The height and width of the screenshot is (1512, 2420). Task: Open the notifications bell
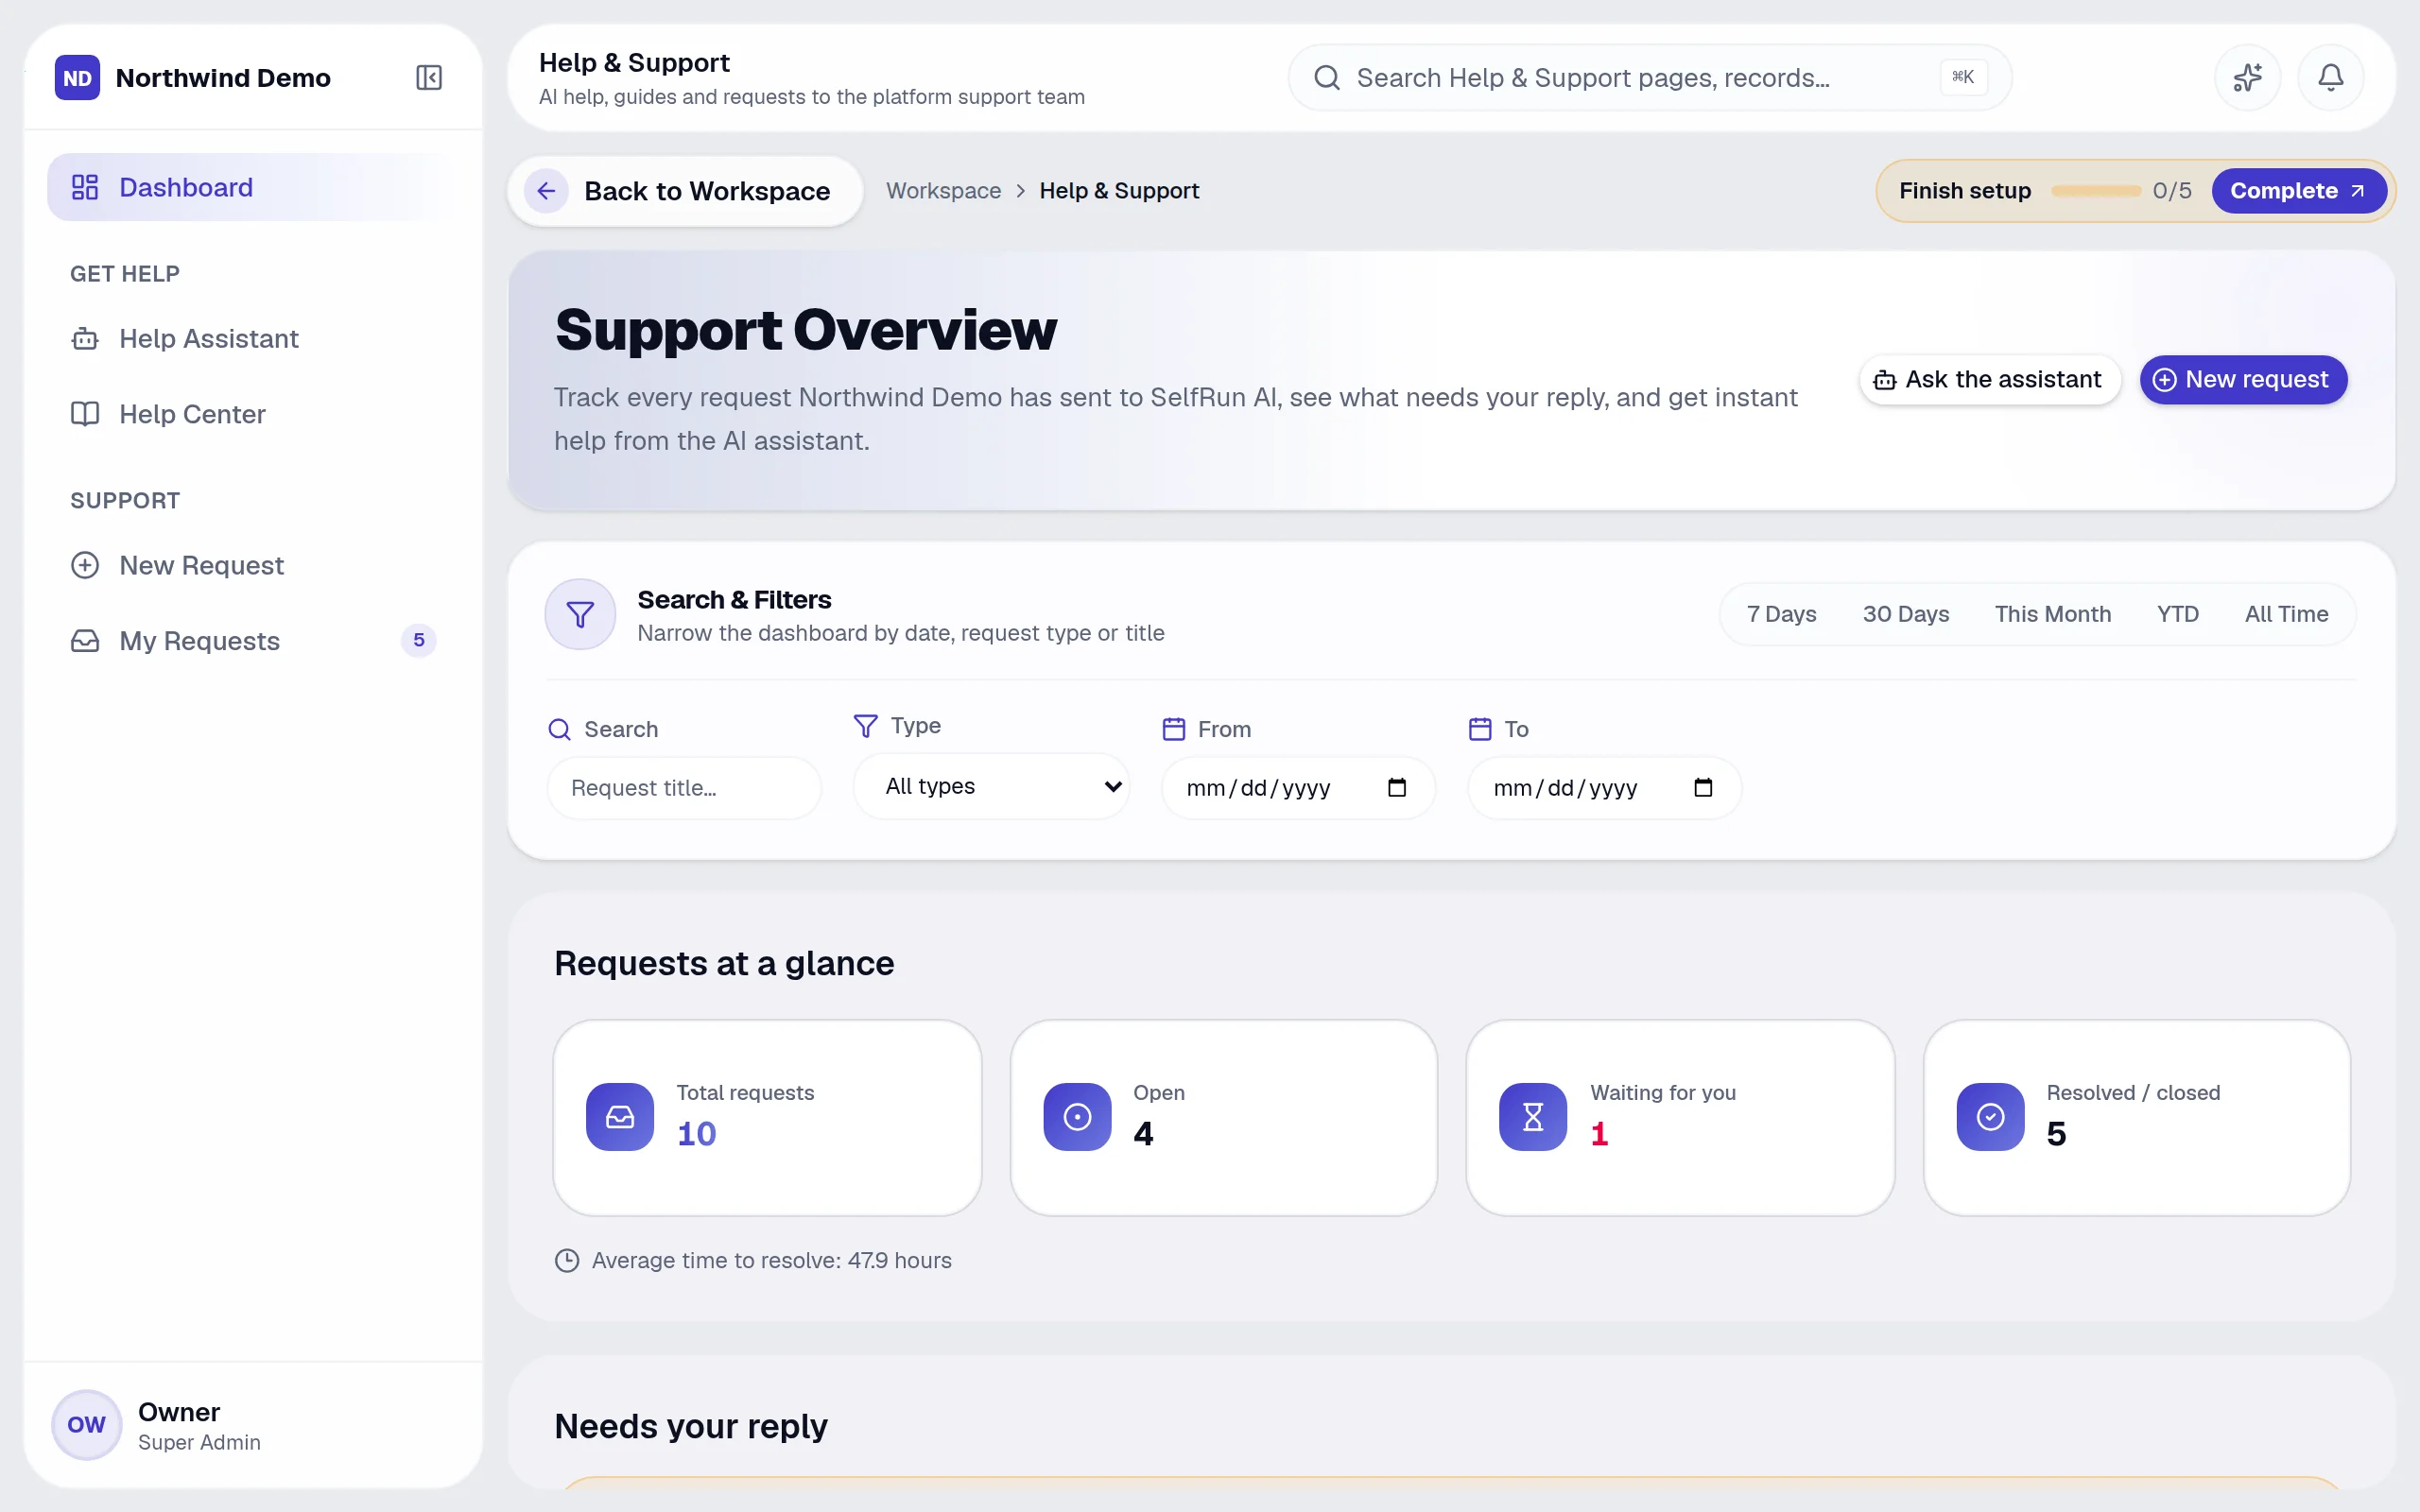[x=2330, y=77]
